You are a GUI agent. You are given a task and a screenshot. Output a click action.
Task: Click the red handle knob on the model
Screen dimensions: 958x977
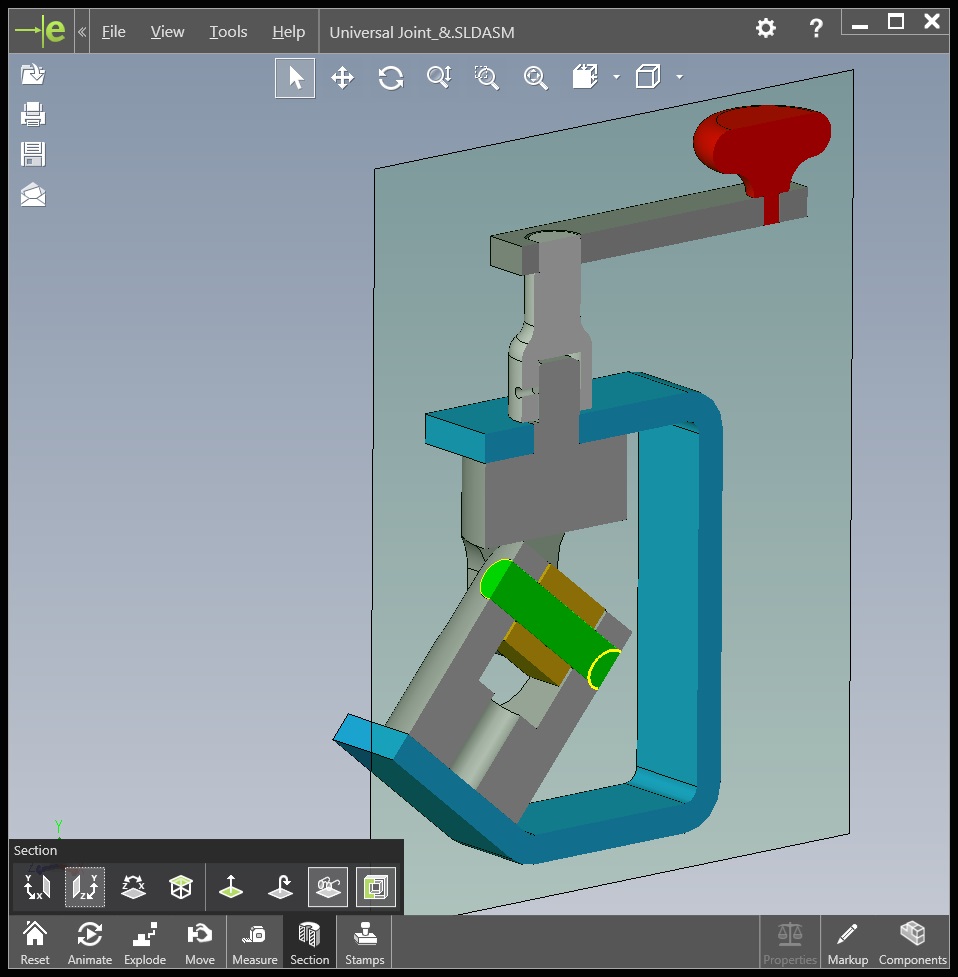tap(762, 140)
